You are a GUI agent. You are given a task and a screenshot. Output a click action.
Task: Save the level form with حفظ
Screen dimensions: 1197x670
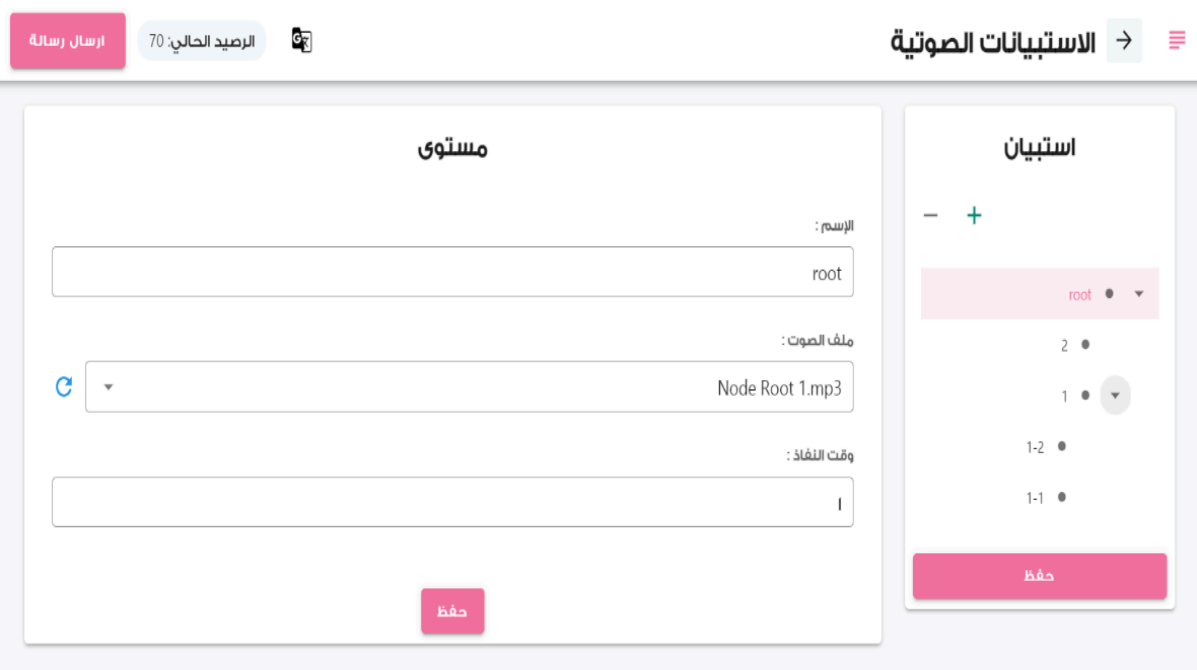pyautogui.click(x=452, y=611)
